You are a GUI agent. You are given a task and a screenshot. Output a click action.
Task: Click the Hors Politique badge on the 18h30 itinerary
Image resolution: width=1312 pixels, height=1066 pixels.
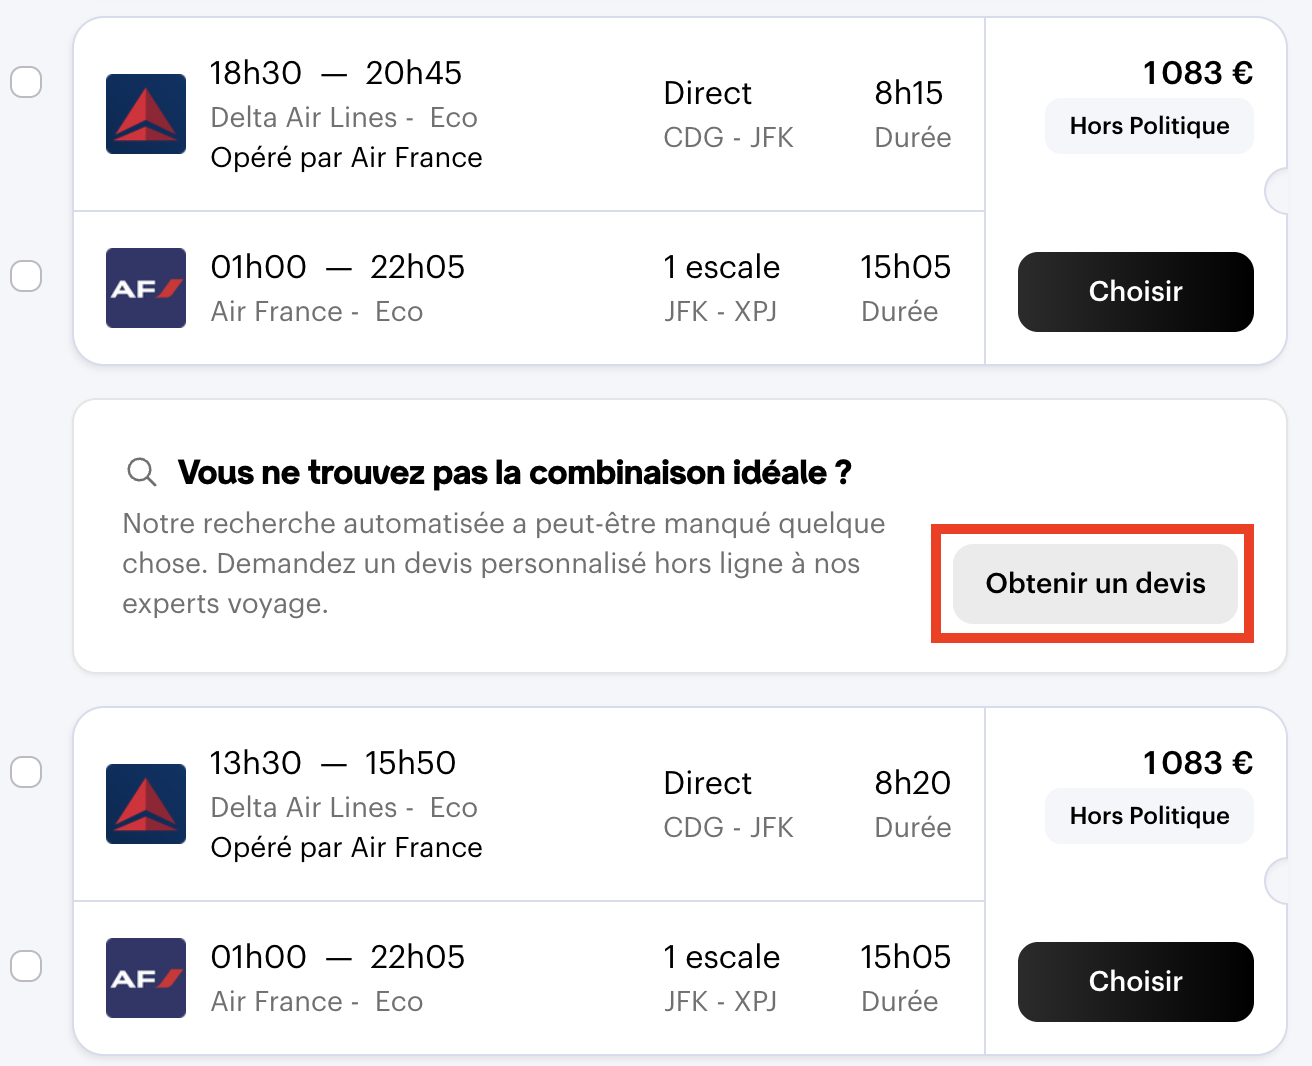(x=1149, y=126)
